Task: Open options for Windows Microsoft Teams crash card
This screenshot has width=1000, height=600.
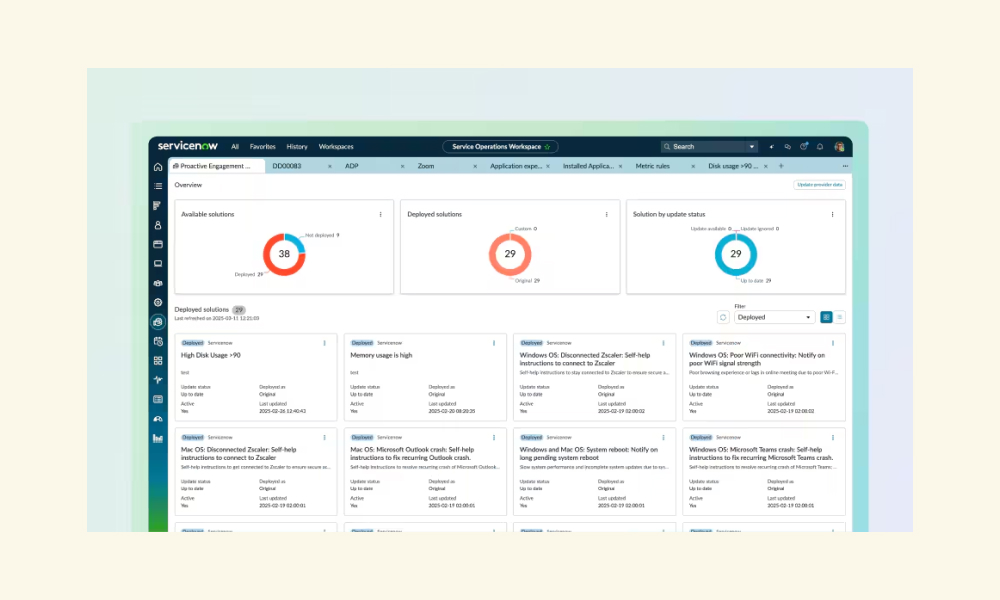Action: [833, 437]
